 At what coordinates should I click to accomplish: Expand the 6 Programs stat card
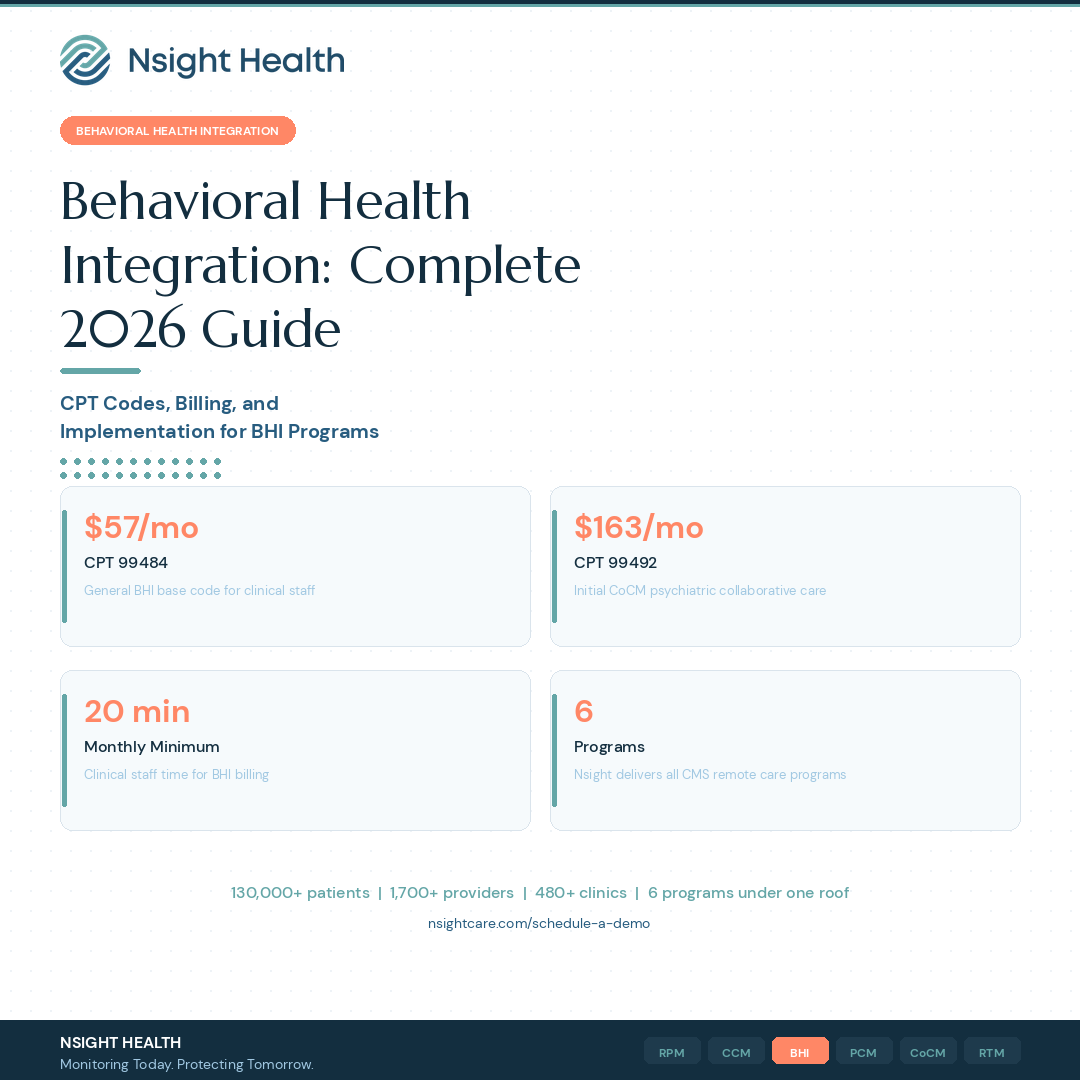point(785,750)
